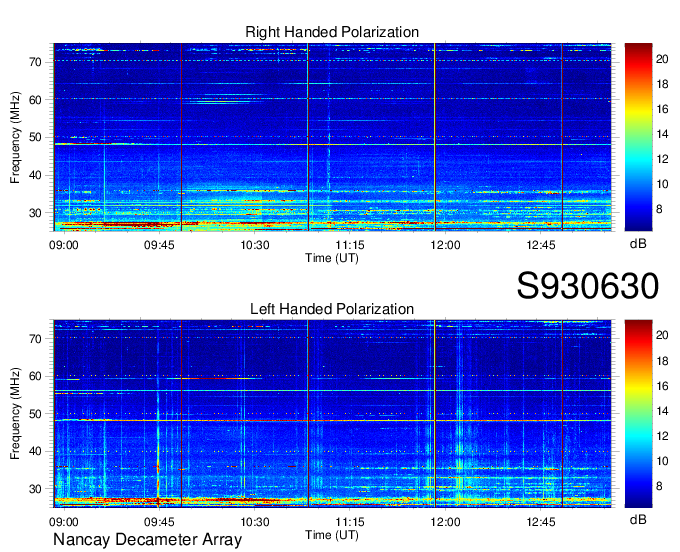The image size is (680, 552).
Task: Click the 11:15 tick under Left Handed plot
Action: [x=350, y=522]
